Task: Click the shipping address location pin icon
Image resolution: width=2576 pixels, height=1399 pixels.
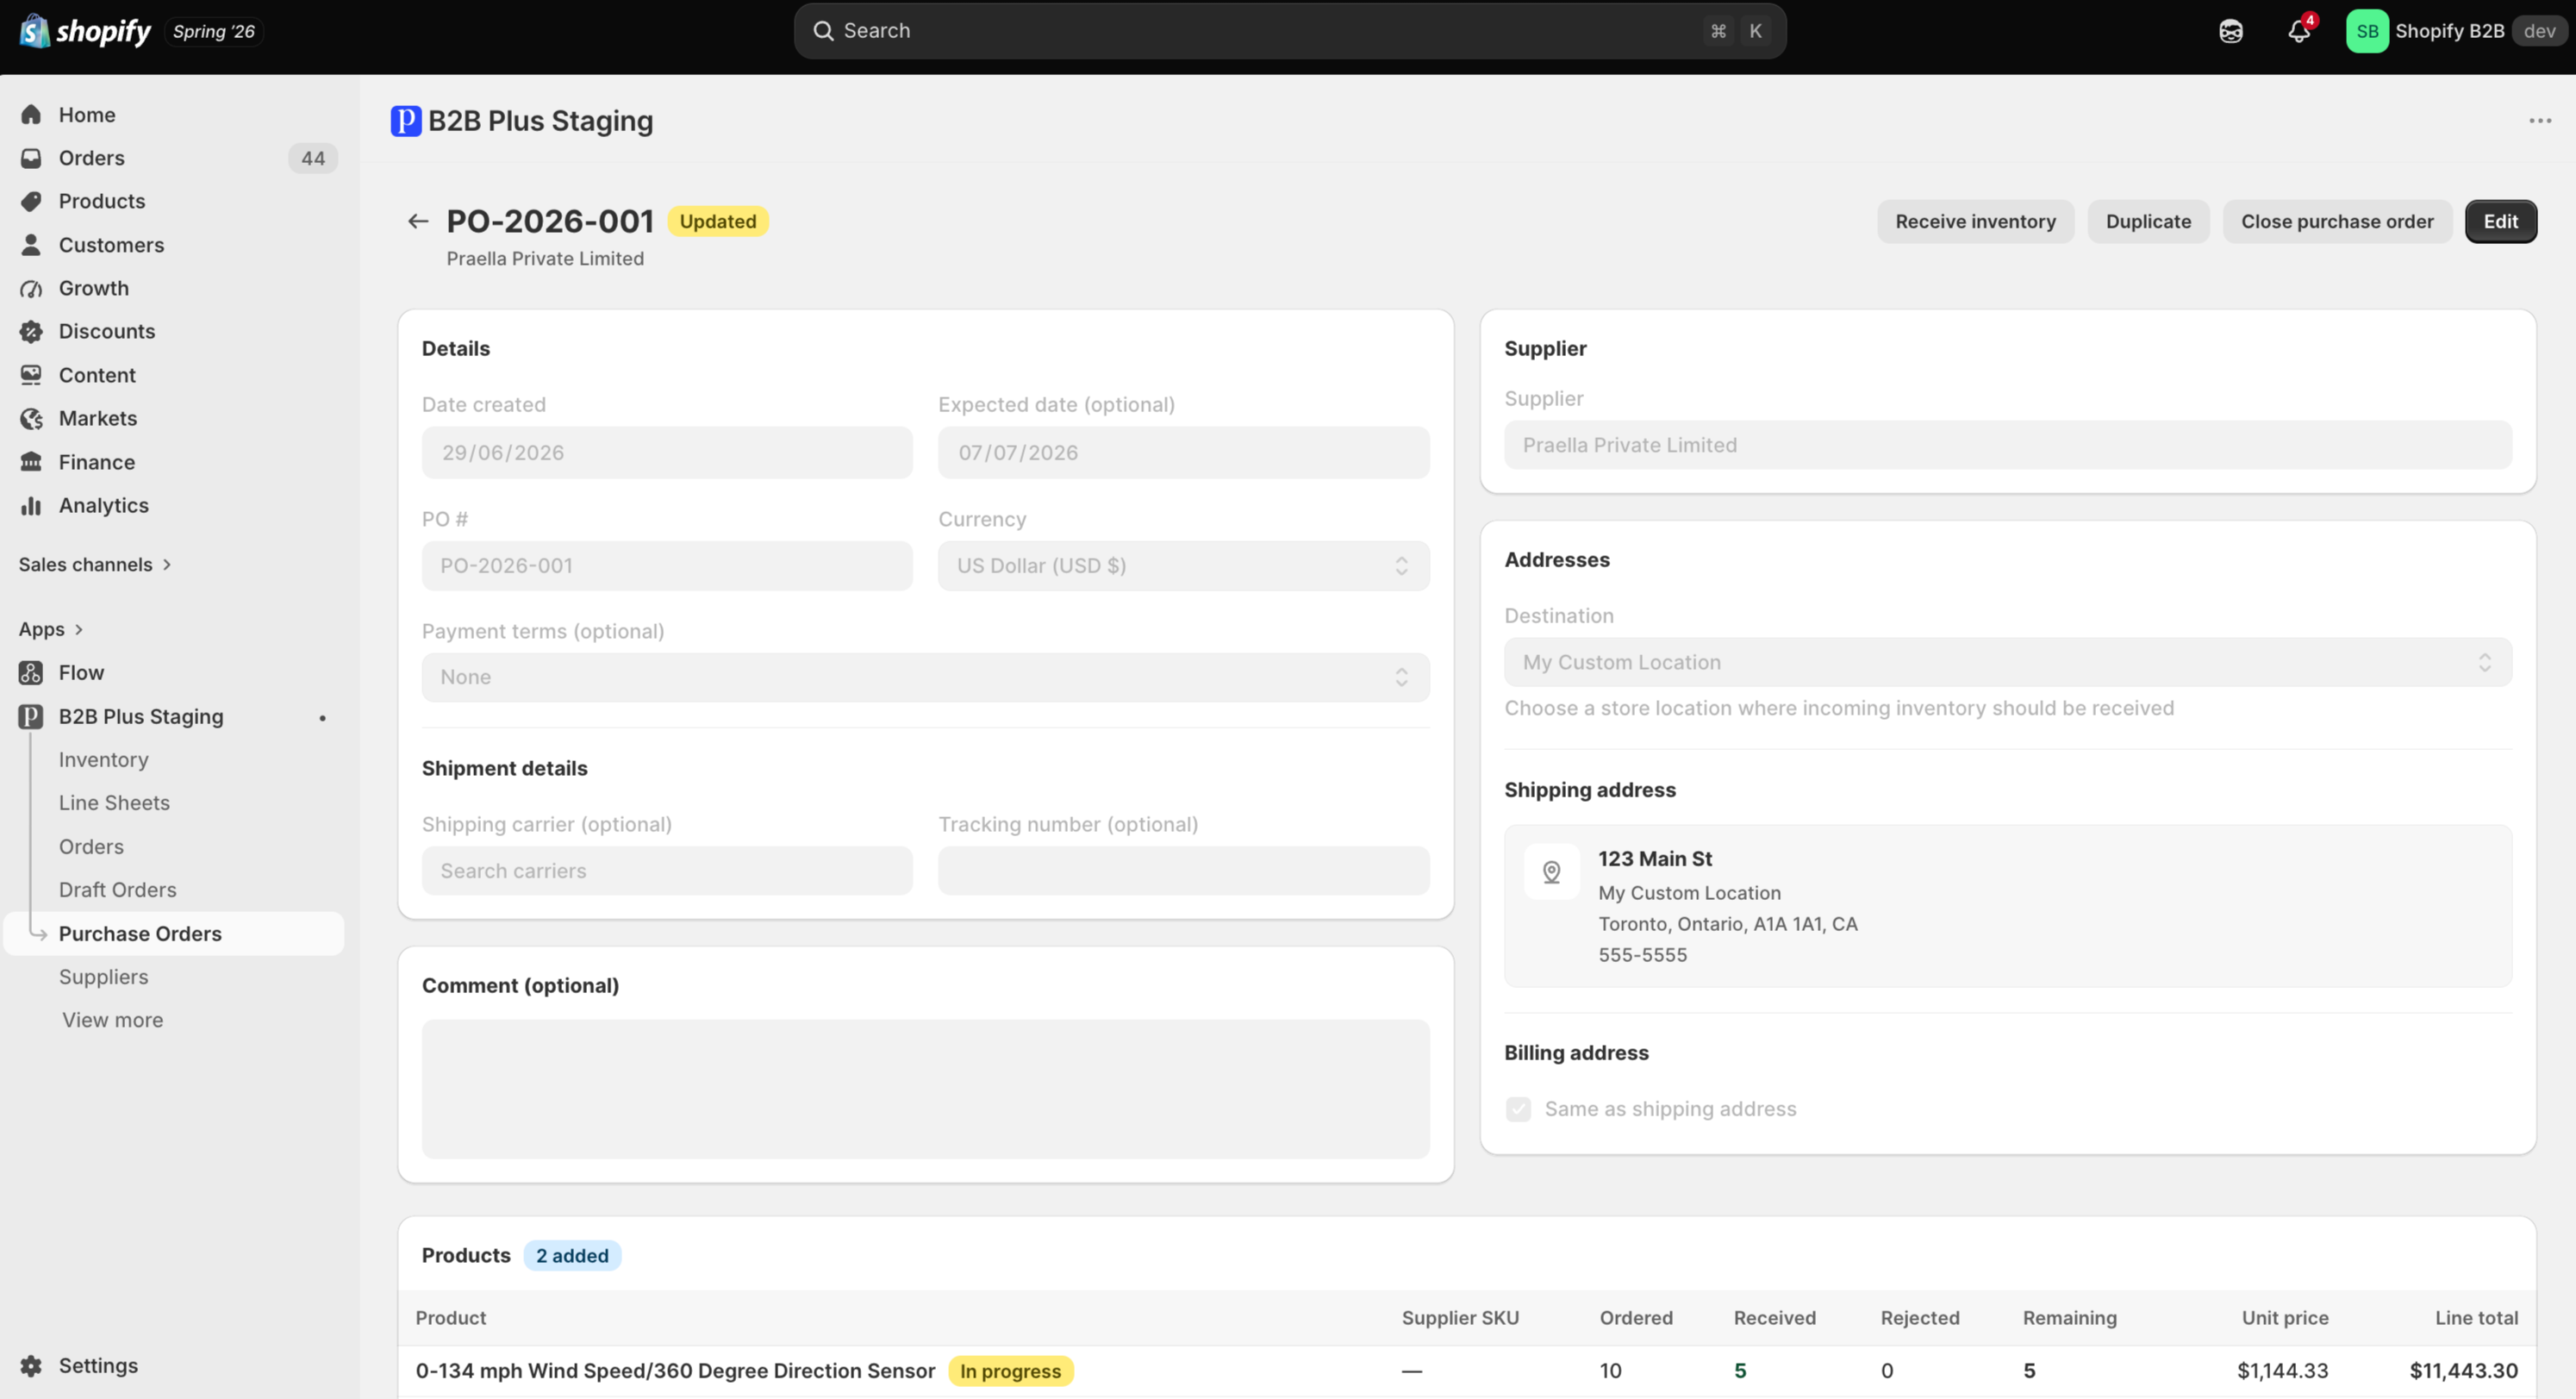Action: [1552, 872]
